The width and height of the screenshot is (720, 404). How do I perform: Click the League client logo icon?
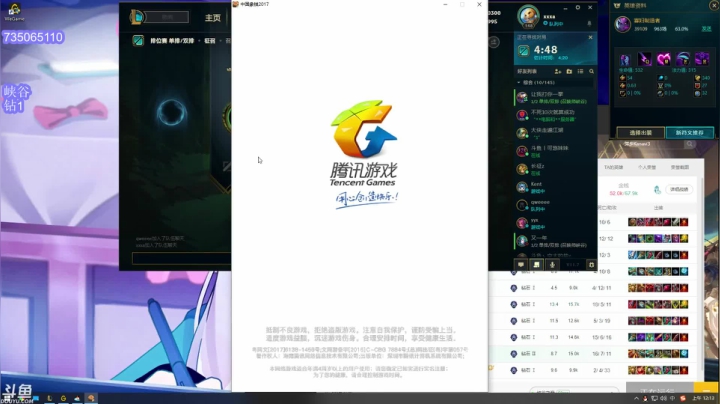coord(137,17)
